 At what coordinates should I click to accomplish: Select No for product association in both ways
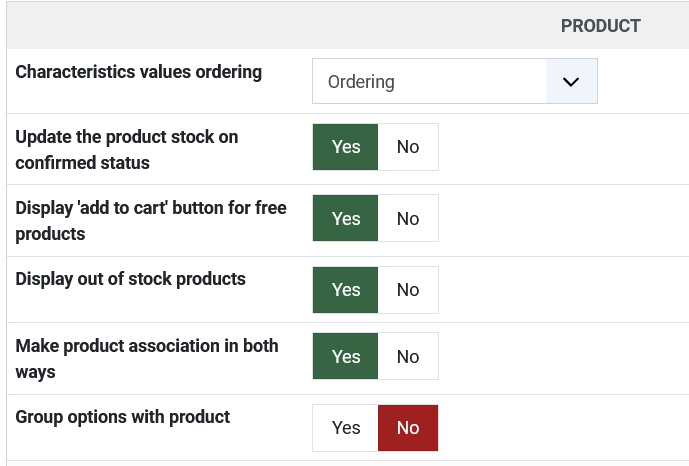pos(408,356)
